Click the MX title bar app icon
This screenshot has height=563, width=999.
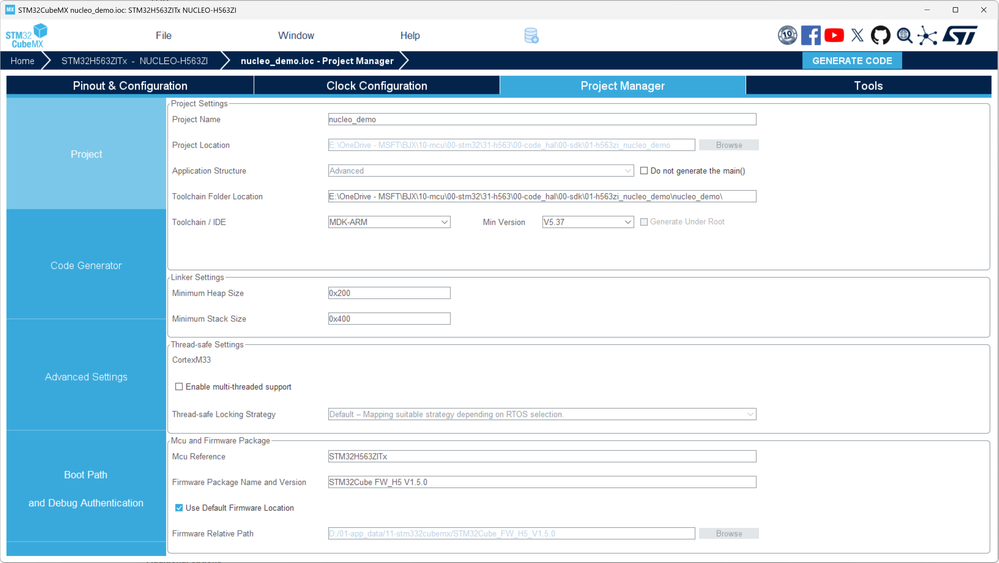coord(10,10)
